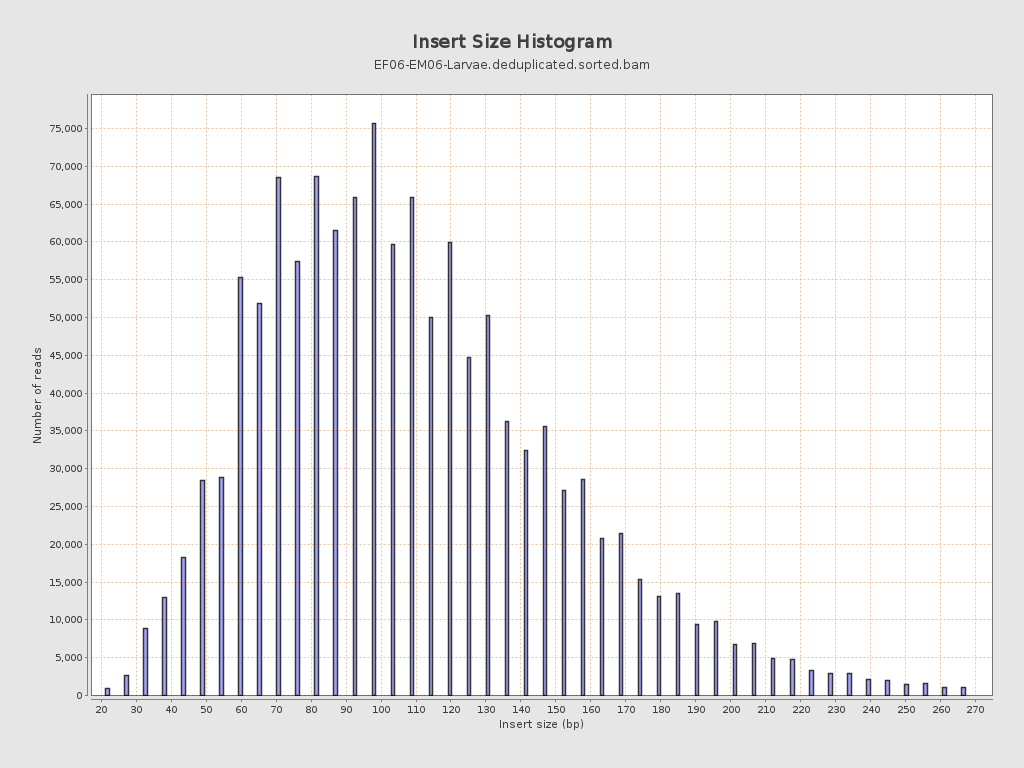Select the 35,000 y-axis tick label

[x=66, y=431]
